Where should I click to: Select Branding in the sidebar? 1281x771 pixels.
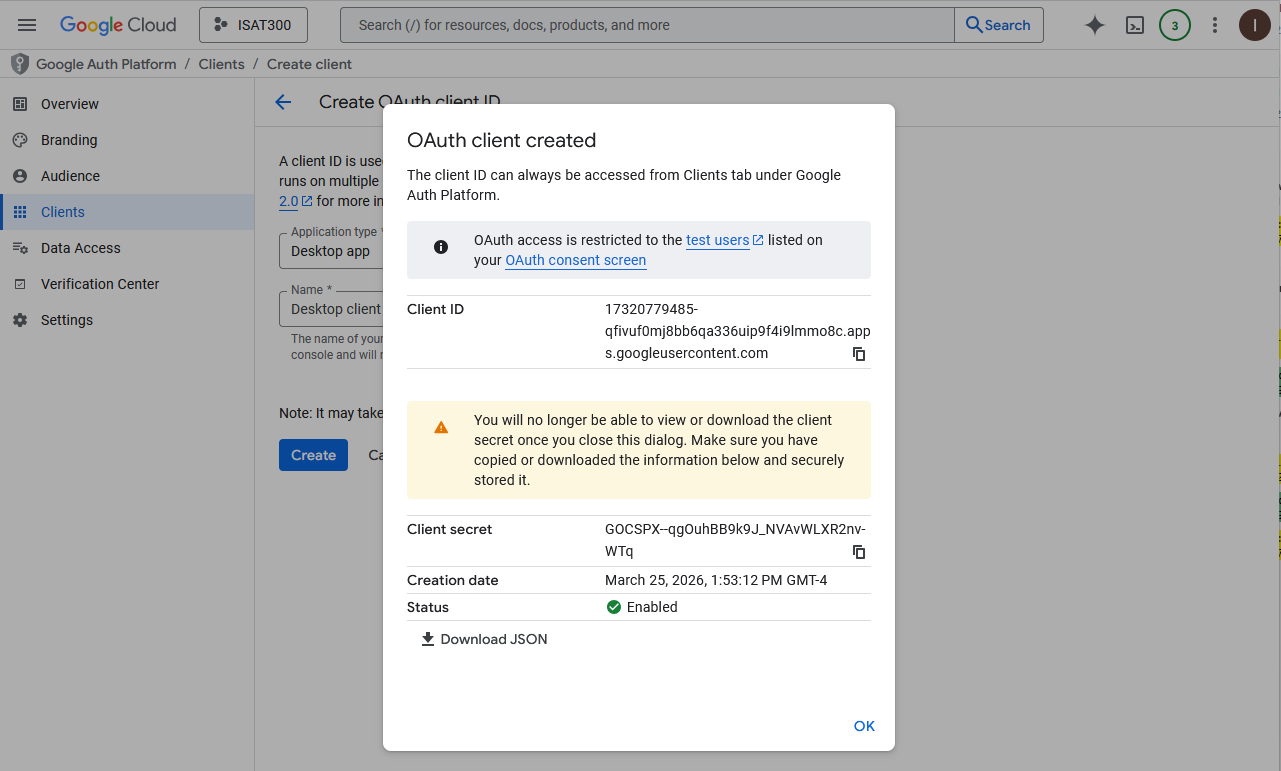[x=68, y=140]
